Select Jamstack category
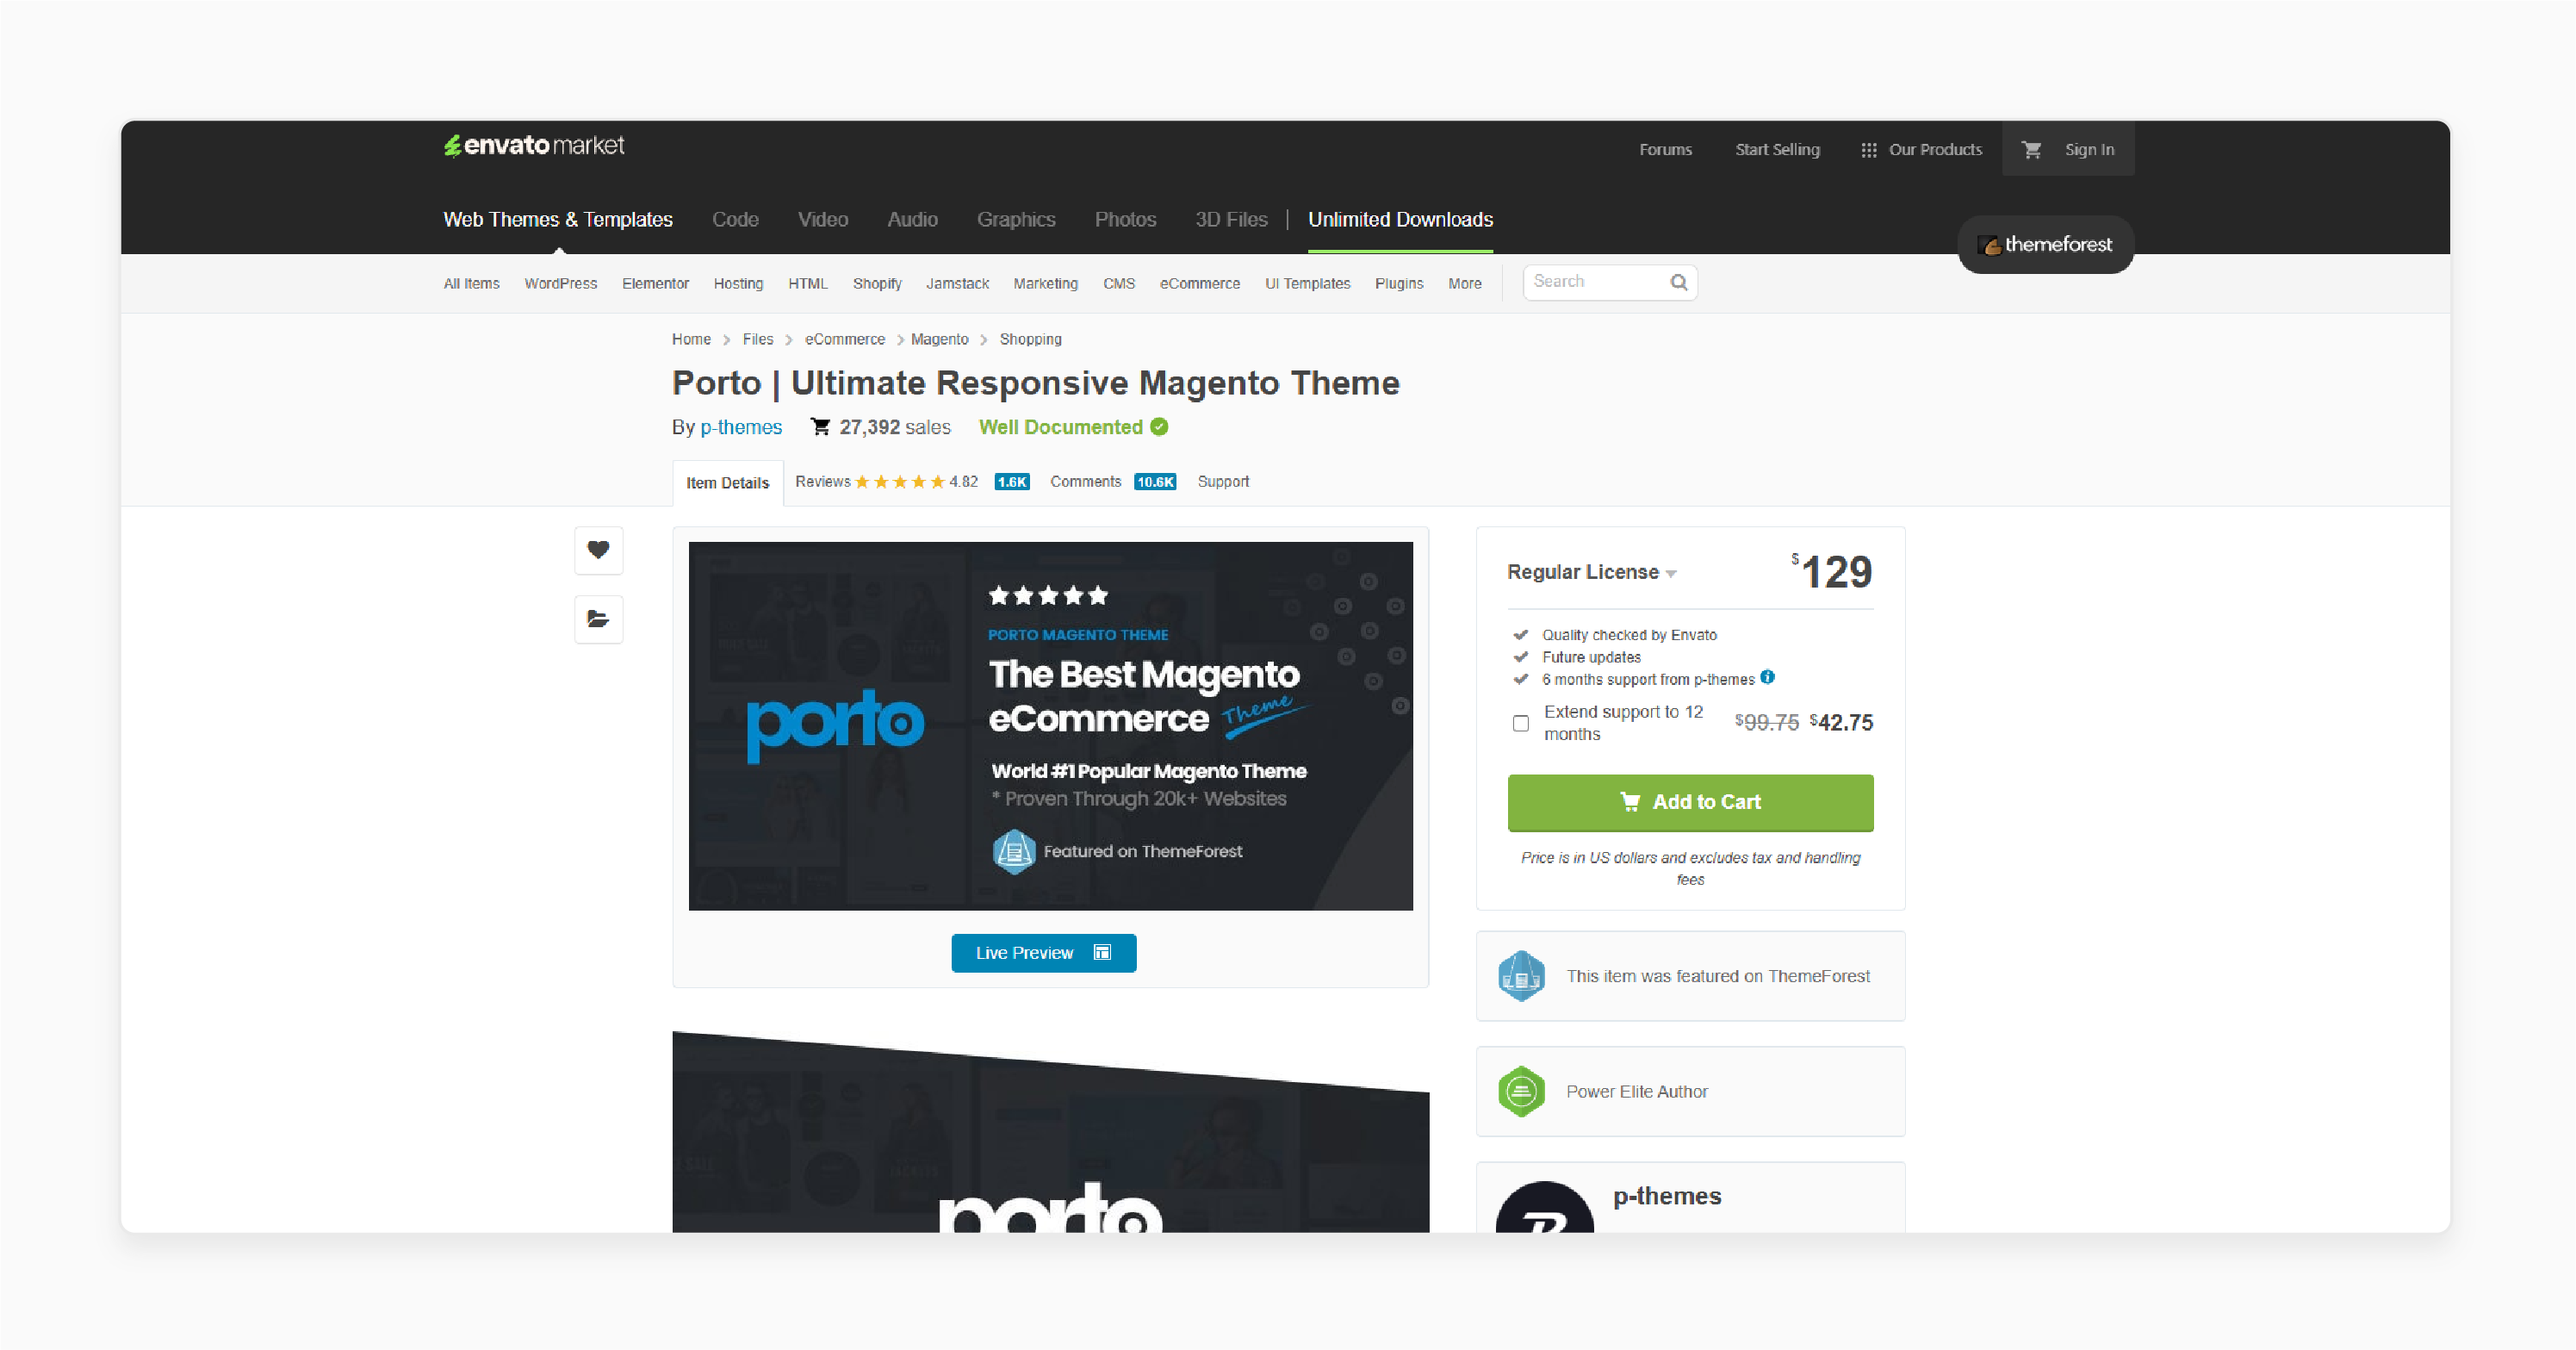 pyautogui.click(x=957, y=284)
